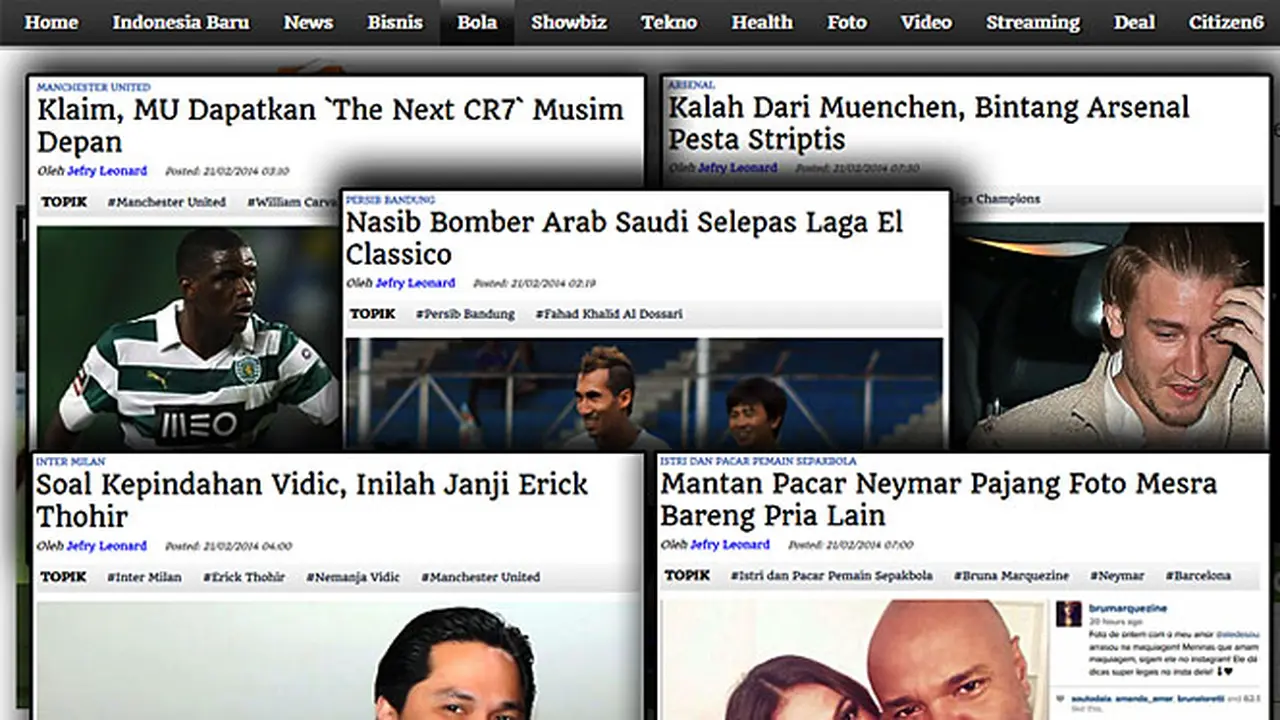Click the 'TOPIK' label in the Persib Bandung article
This screenshot has width=1280, height=720.
pos(373,314)
